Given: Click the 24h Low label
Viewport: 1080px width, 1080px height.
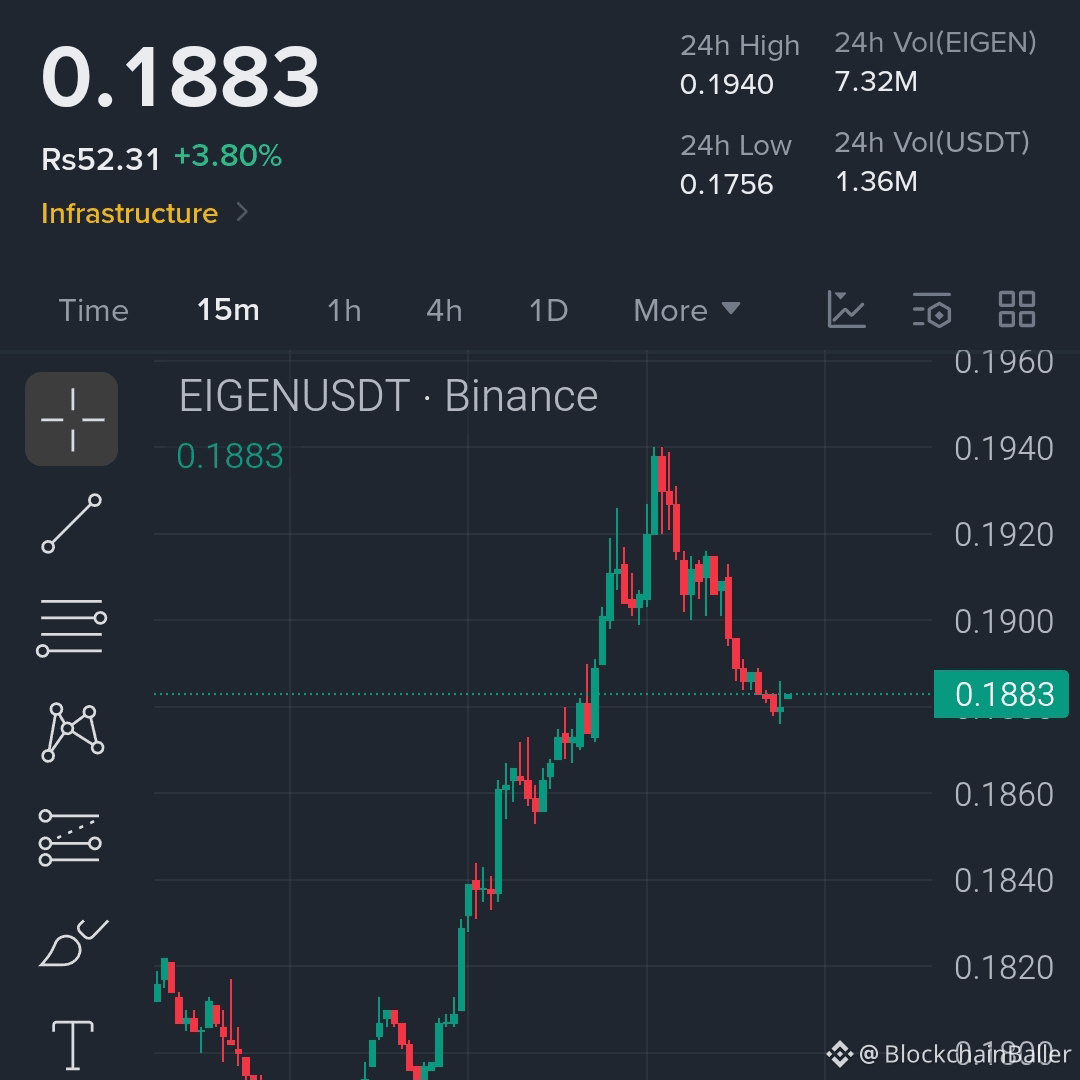Looking at the screenshot, I should [736, 146].
